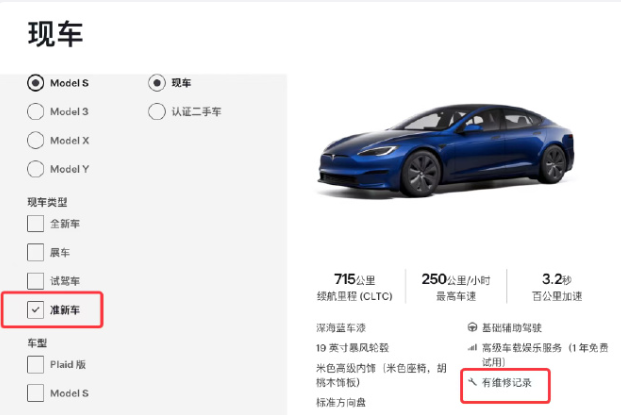Viewport: 621px width, 415px height.
Task: Click the 基础辅助驾驶 feature label
Action: point(512,328)
